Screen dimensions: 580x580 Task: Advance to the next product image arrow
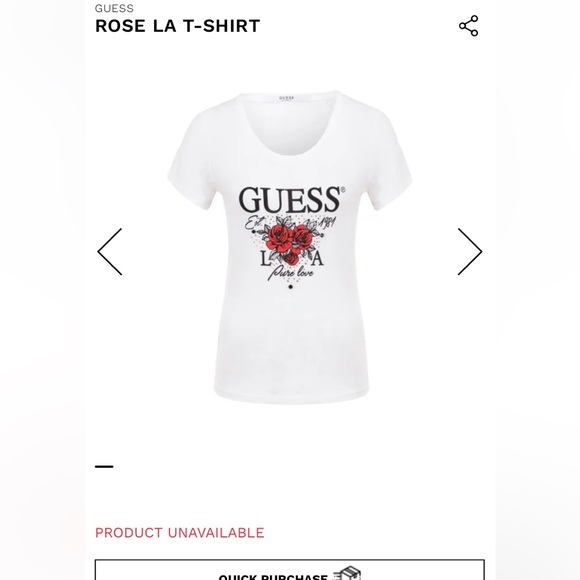tap(470, 252)
